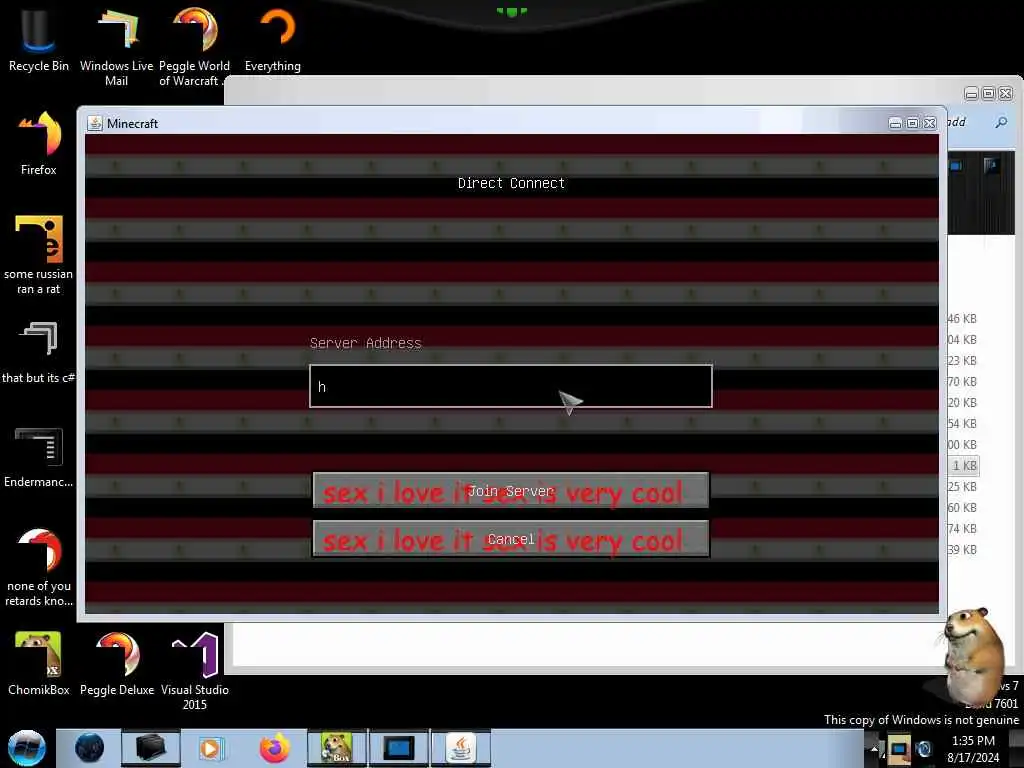Click the Join Server button
Screen dimensions: 1024x768
click(511, 490)
